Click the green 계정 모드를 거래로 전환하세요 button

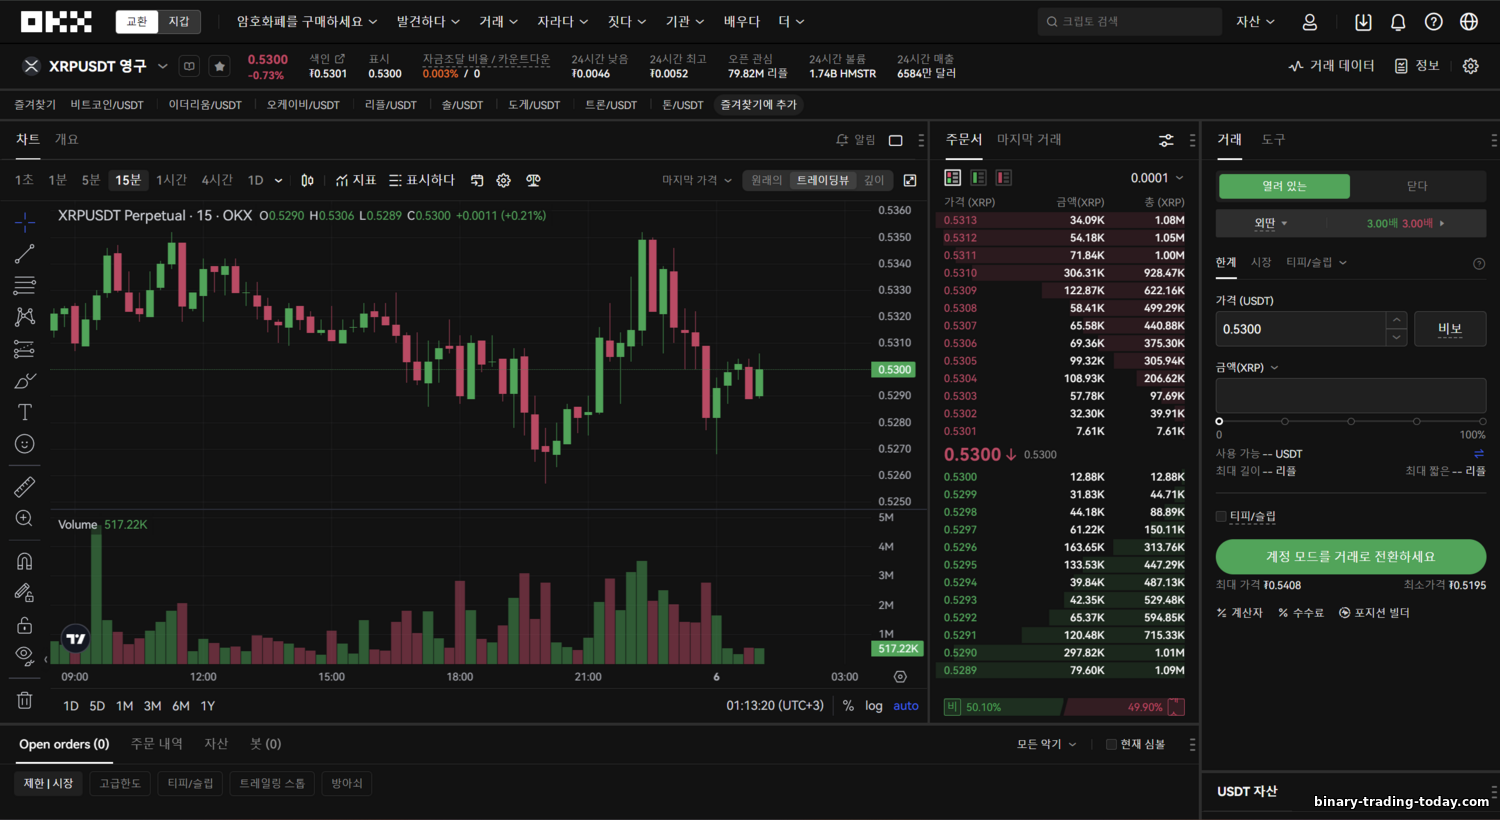(1350, 557)
